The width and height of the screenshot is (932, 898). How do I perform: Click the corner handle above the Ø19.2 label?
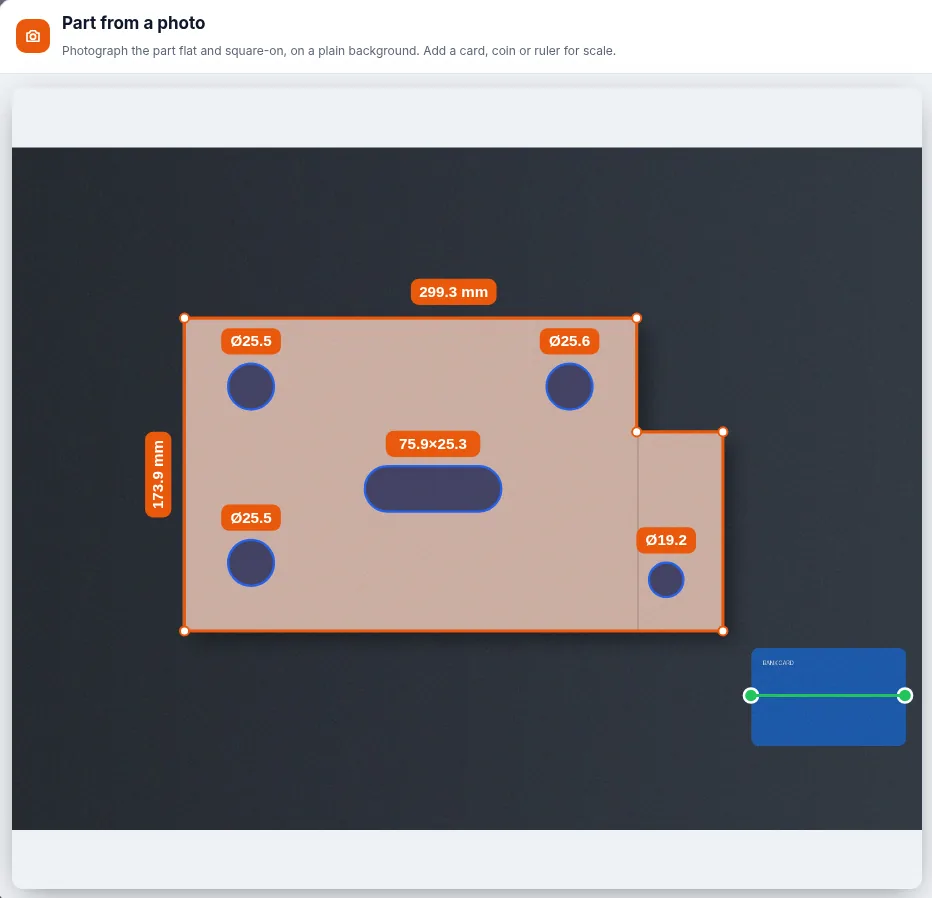(x=723, y=432)
